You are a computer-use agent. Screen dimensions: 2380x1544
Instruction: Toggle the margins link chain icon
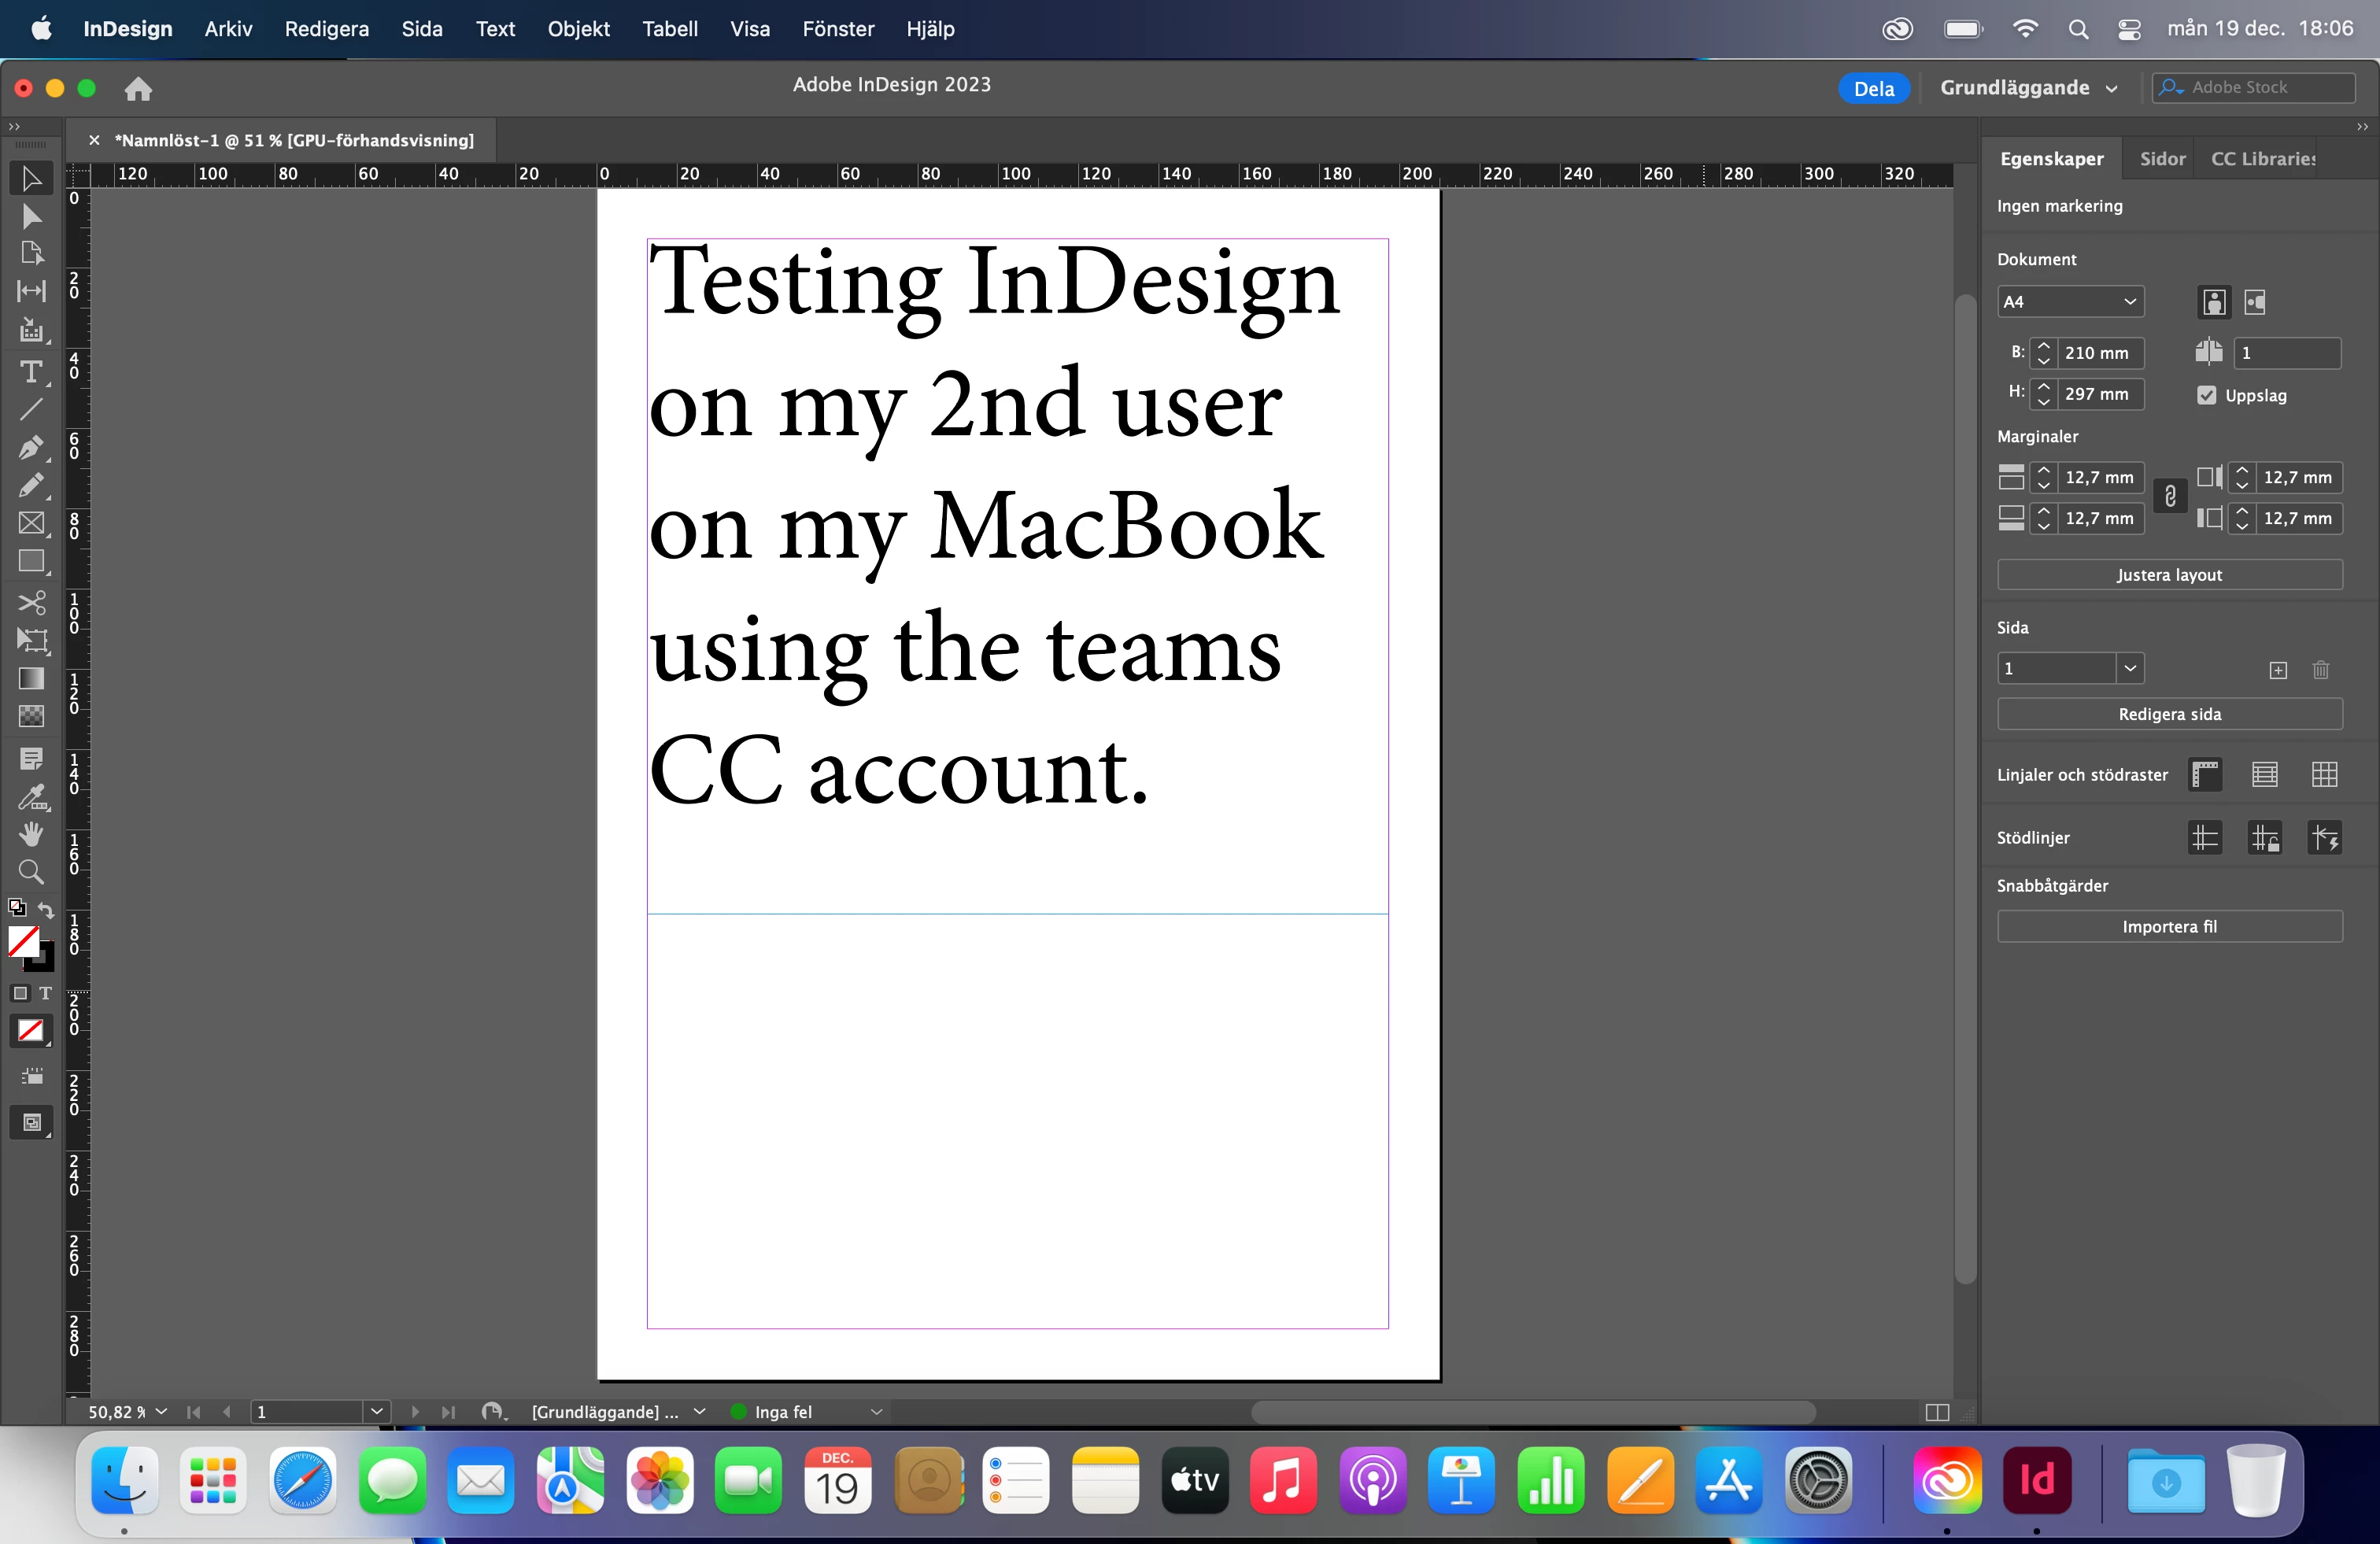point(2170,497)
